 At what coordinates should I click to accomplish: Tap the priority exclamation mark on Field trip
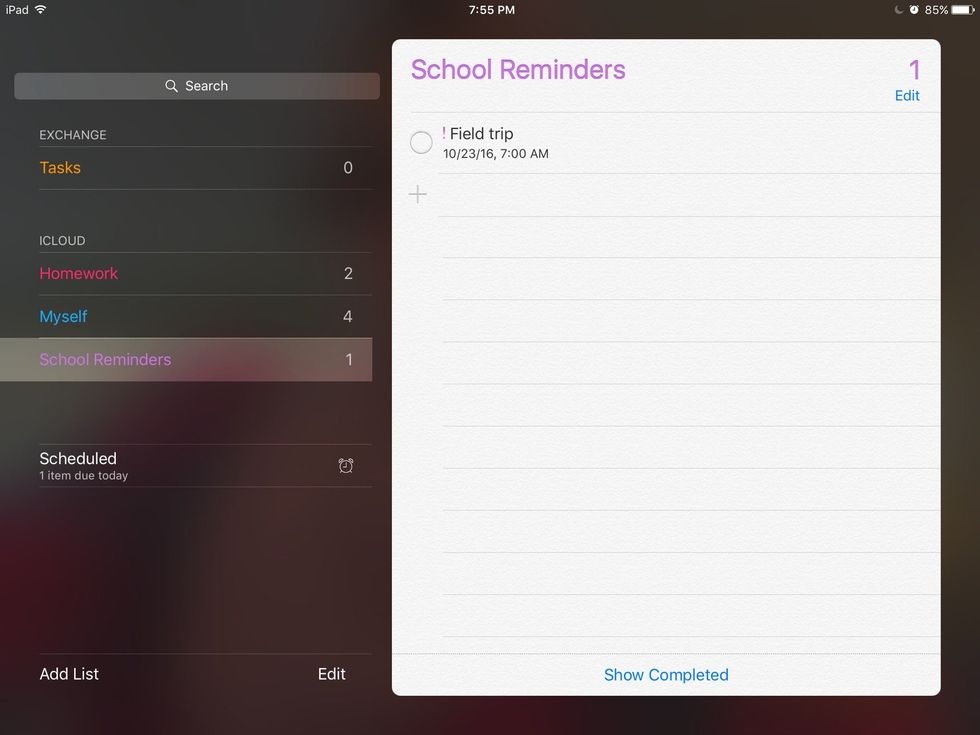point(444,133)
